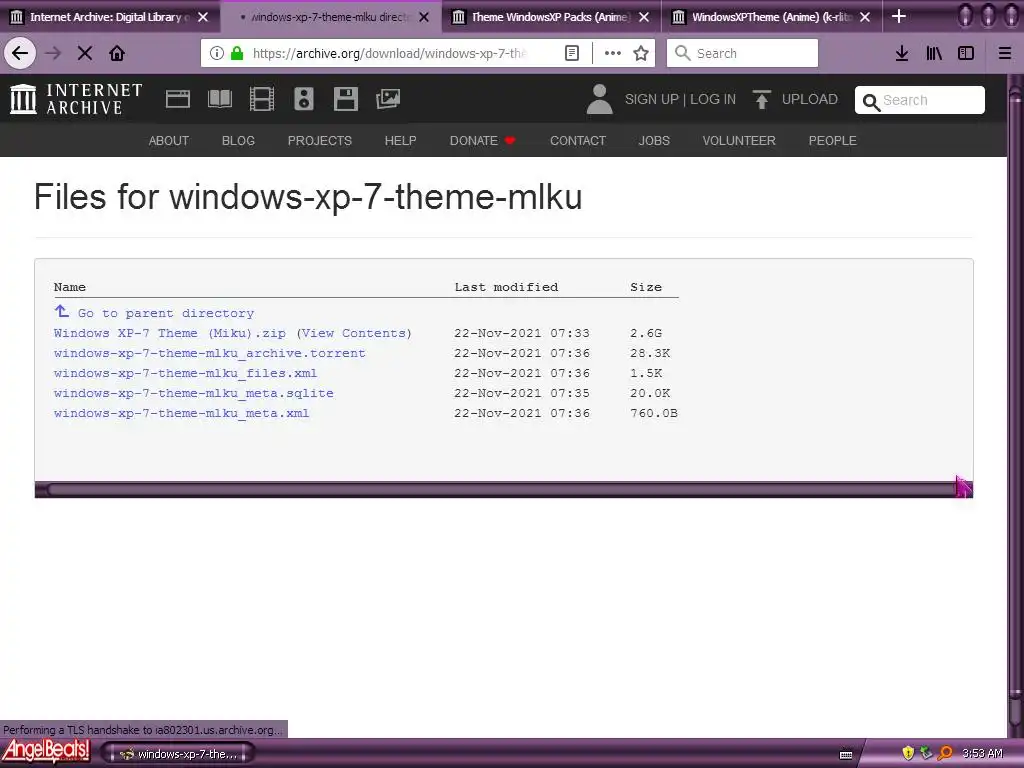Click the UPLOAD text link
Image resolution: width=1024 pixels, height=768 pixels.
pos(810,99)
